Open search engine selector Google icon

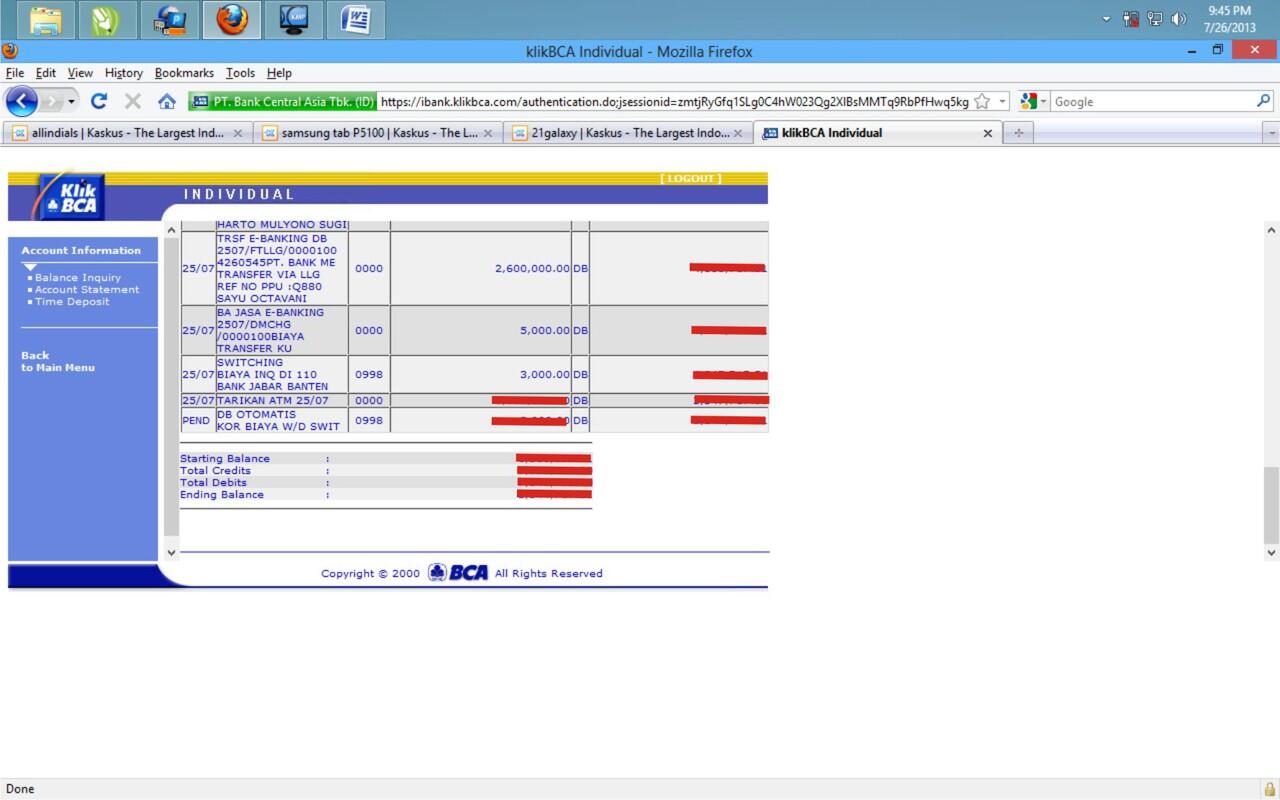click(x=1032, y=101)
